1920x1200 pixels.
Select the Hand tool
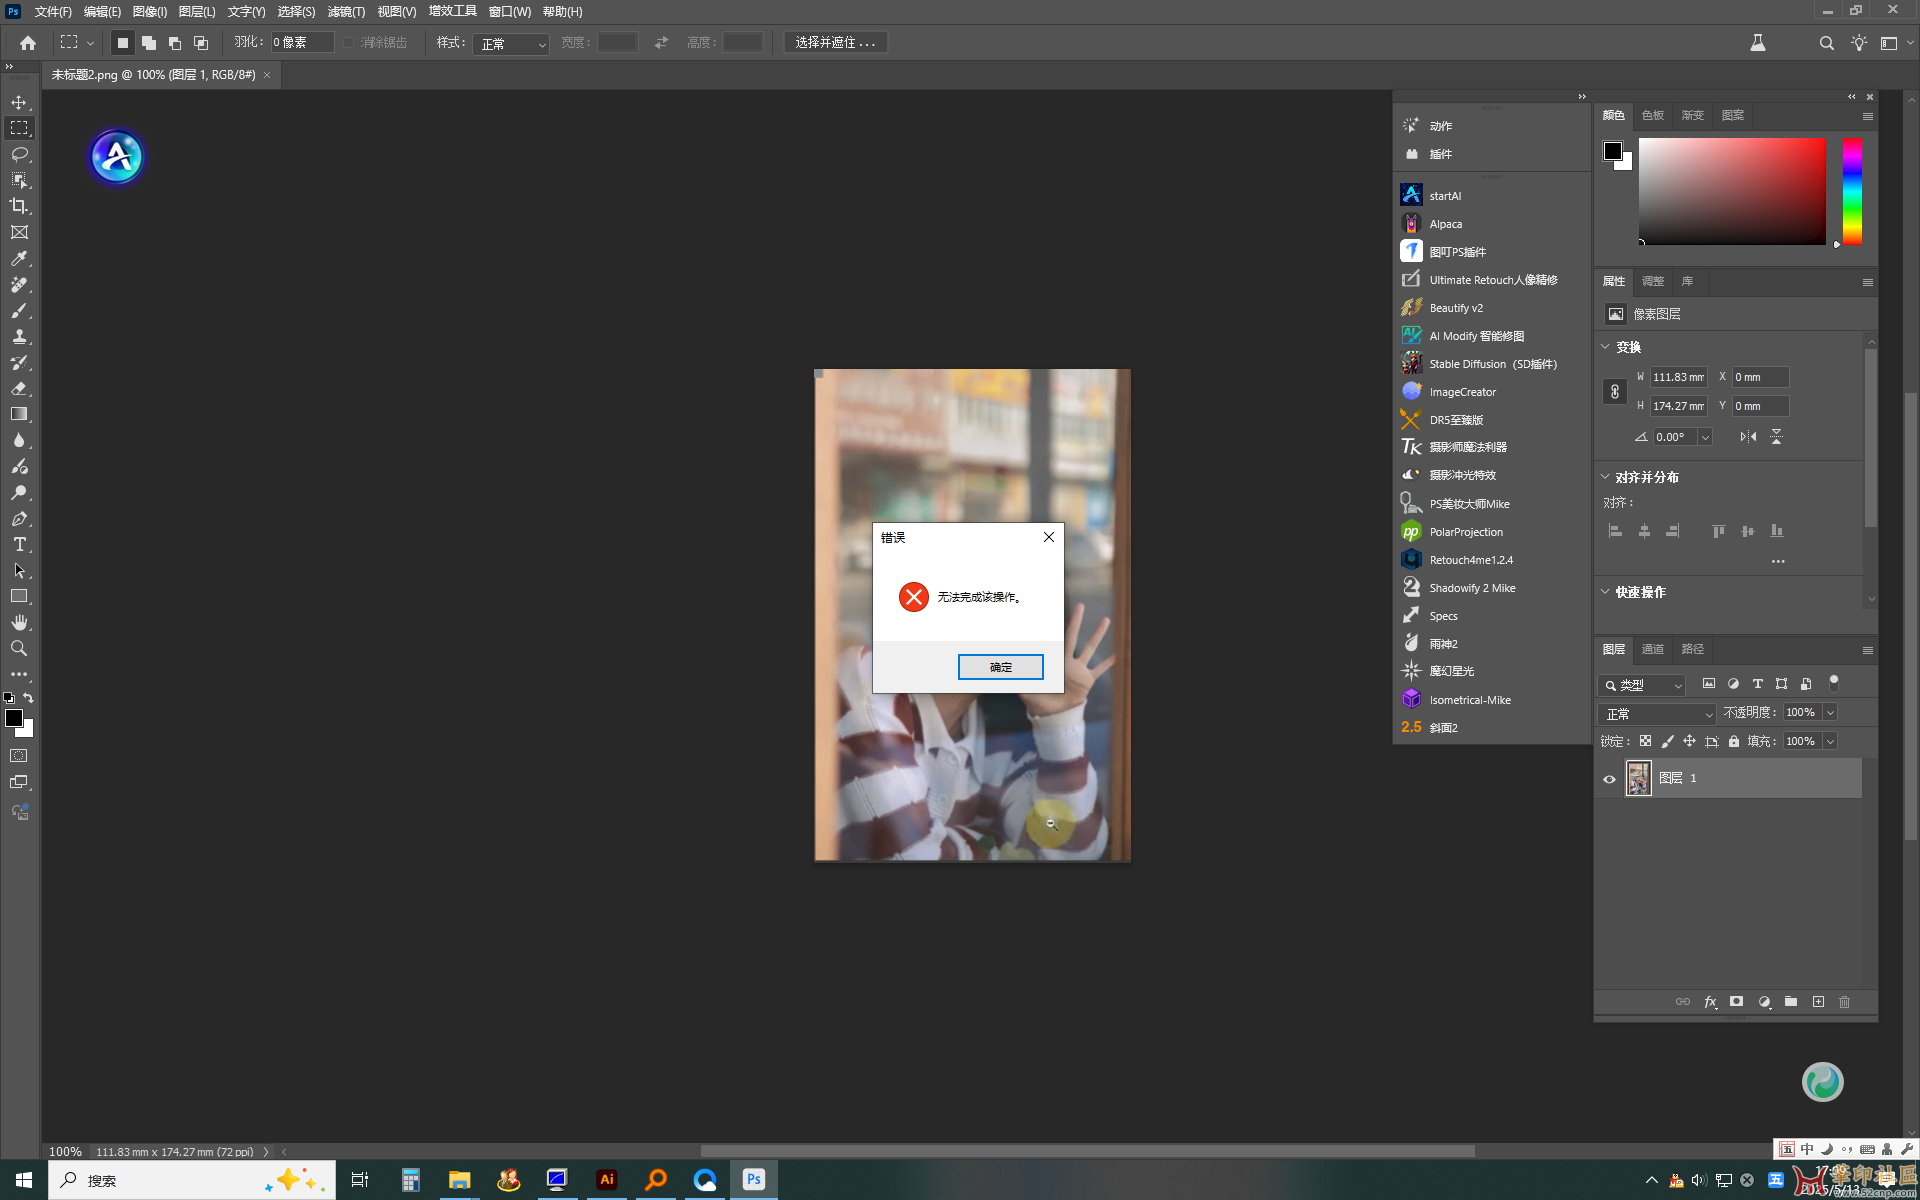pos(19,622)
